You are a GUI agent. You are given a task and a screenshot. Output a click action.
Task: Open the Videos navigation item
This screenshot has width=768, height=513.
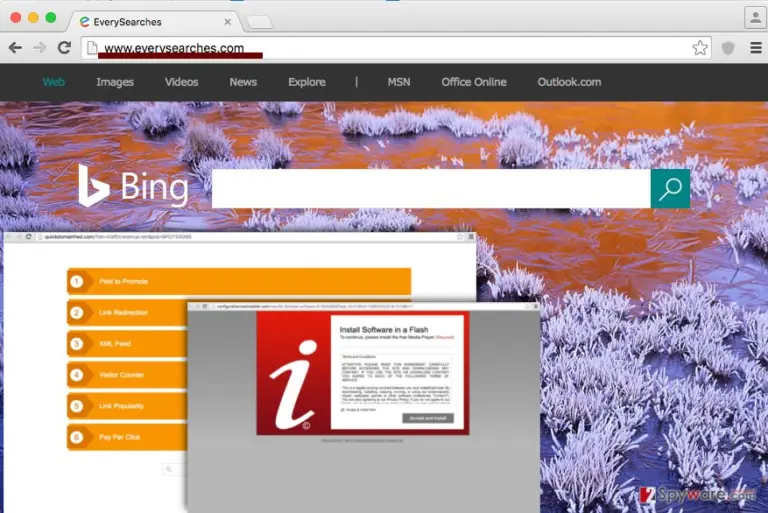181,82
